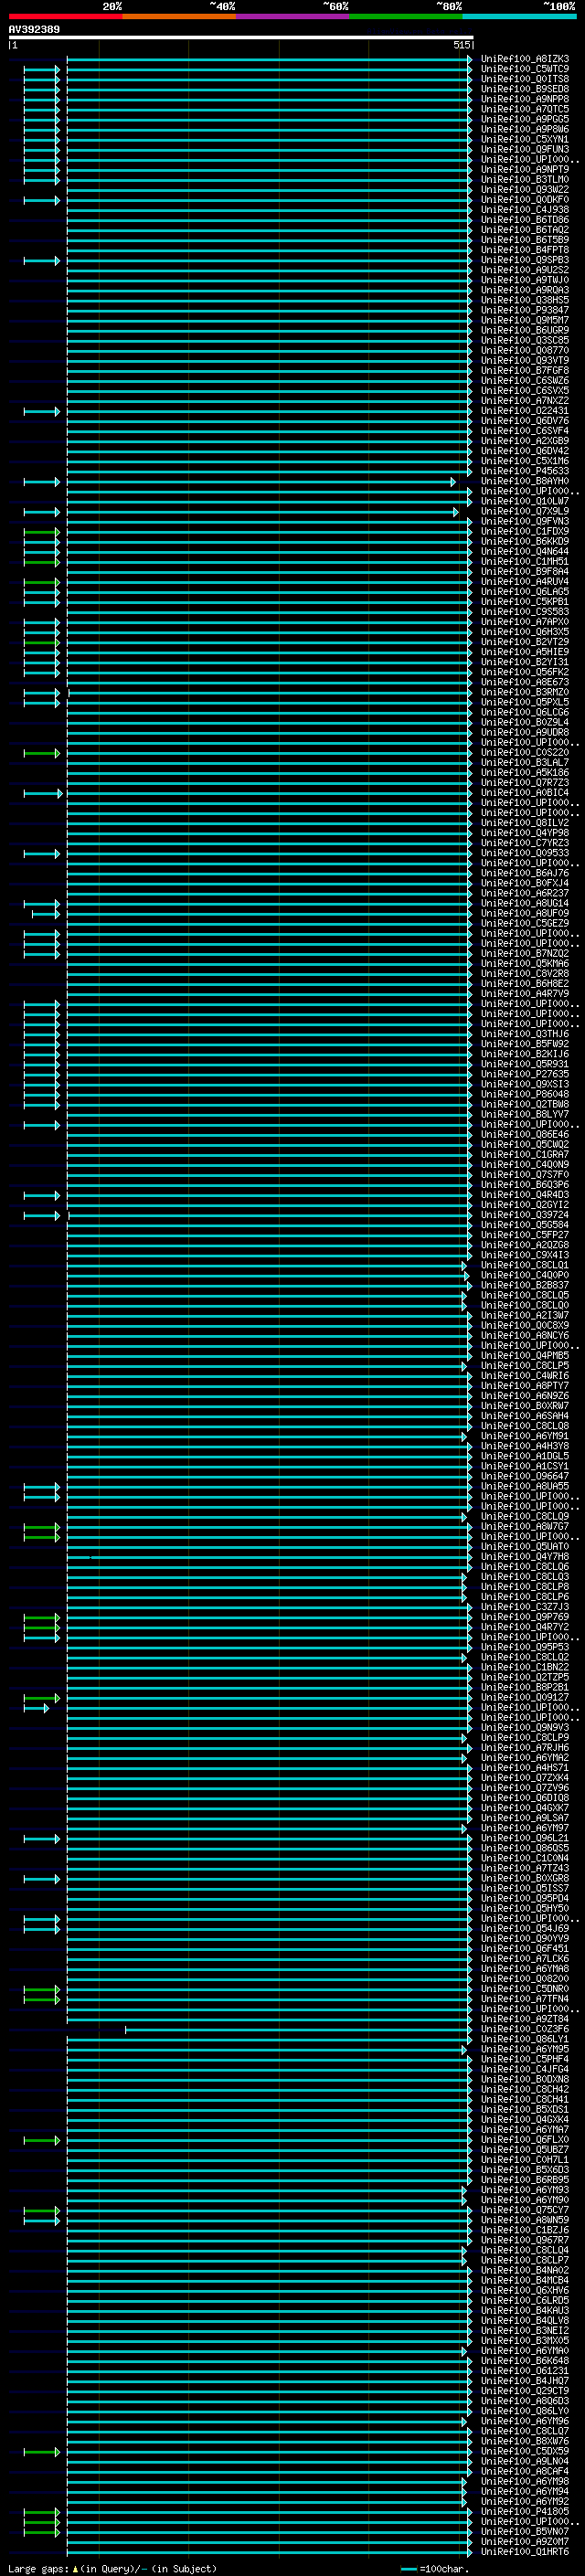Select hit label UniRef100_Q9P769

click(525, 1616)
